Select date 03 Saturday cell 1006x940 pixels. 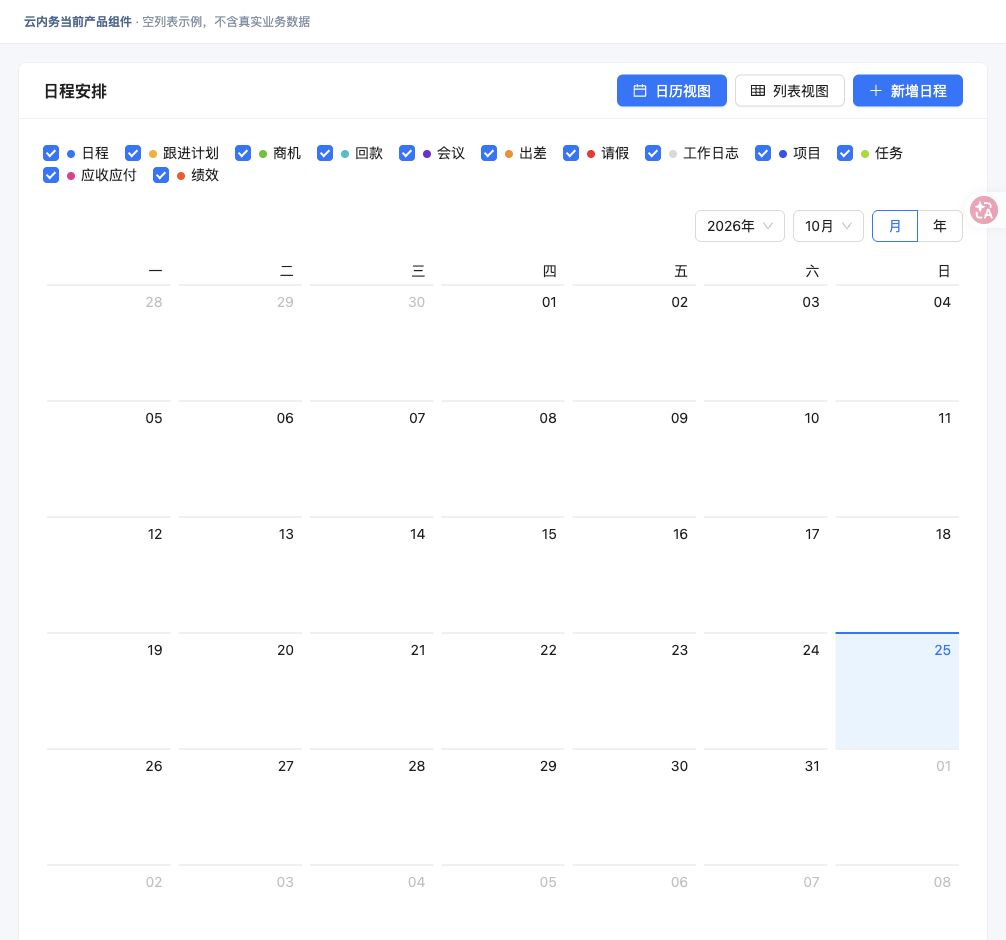(x=765, y=343)
